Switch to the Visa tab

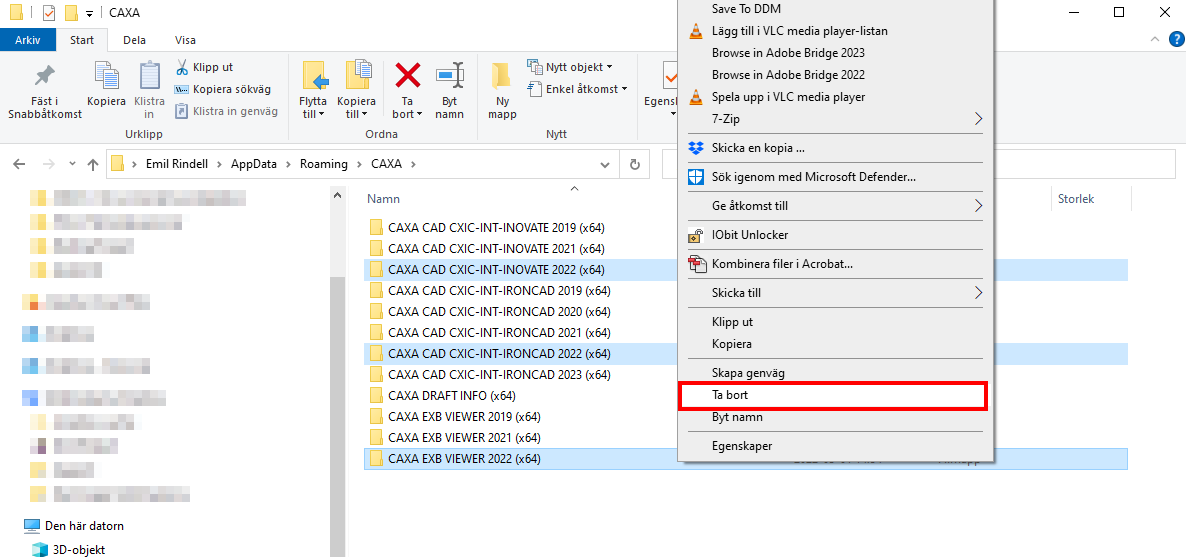185,40
